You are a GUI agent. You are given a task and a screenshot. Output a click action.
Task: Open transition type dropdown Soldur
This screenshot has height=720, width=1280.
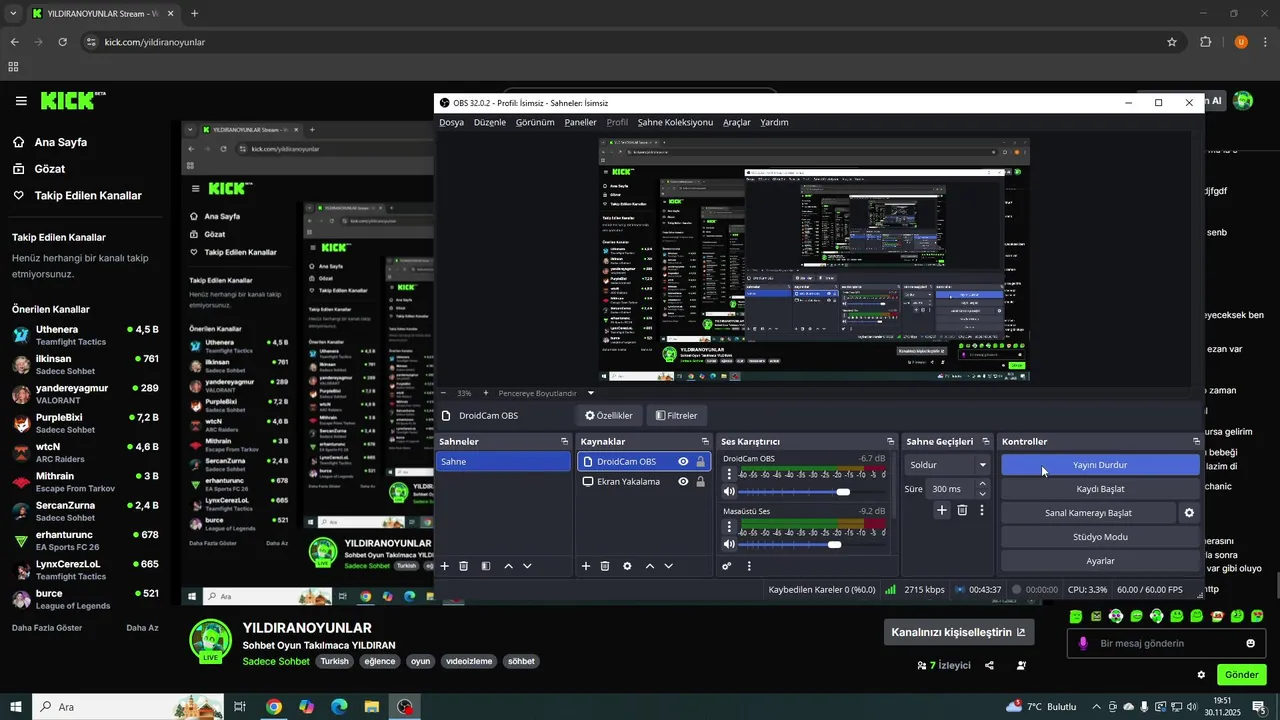pyautogui.click(x=947, y=465)
